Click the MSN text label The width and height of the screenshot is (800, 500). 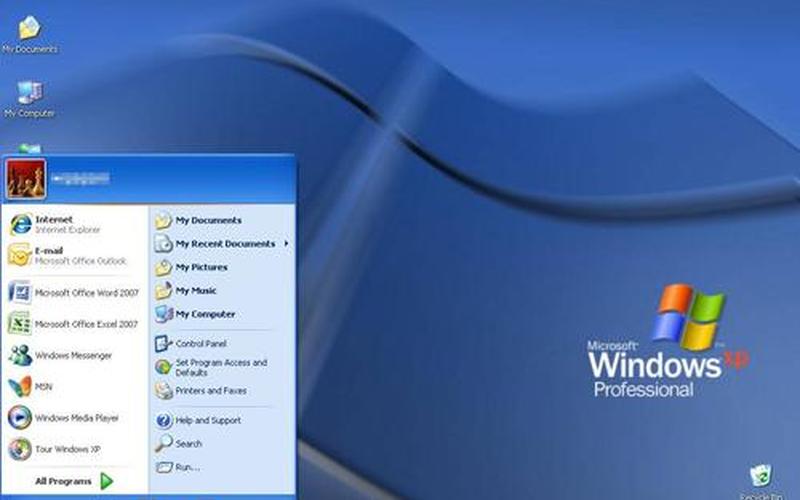[x=43, y=387]
